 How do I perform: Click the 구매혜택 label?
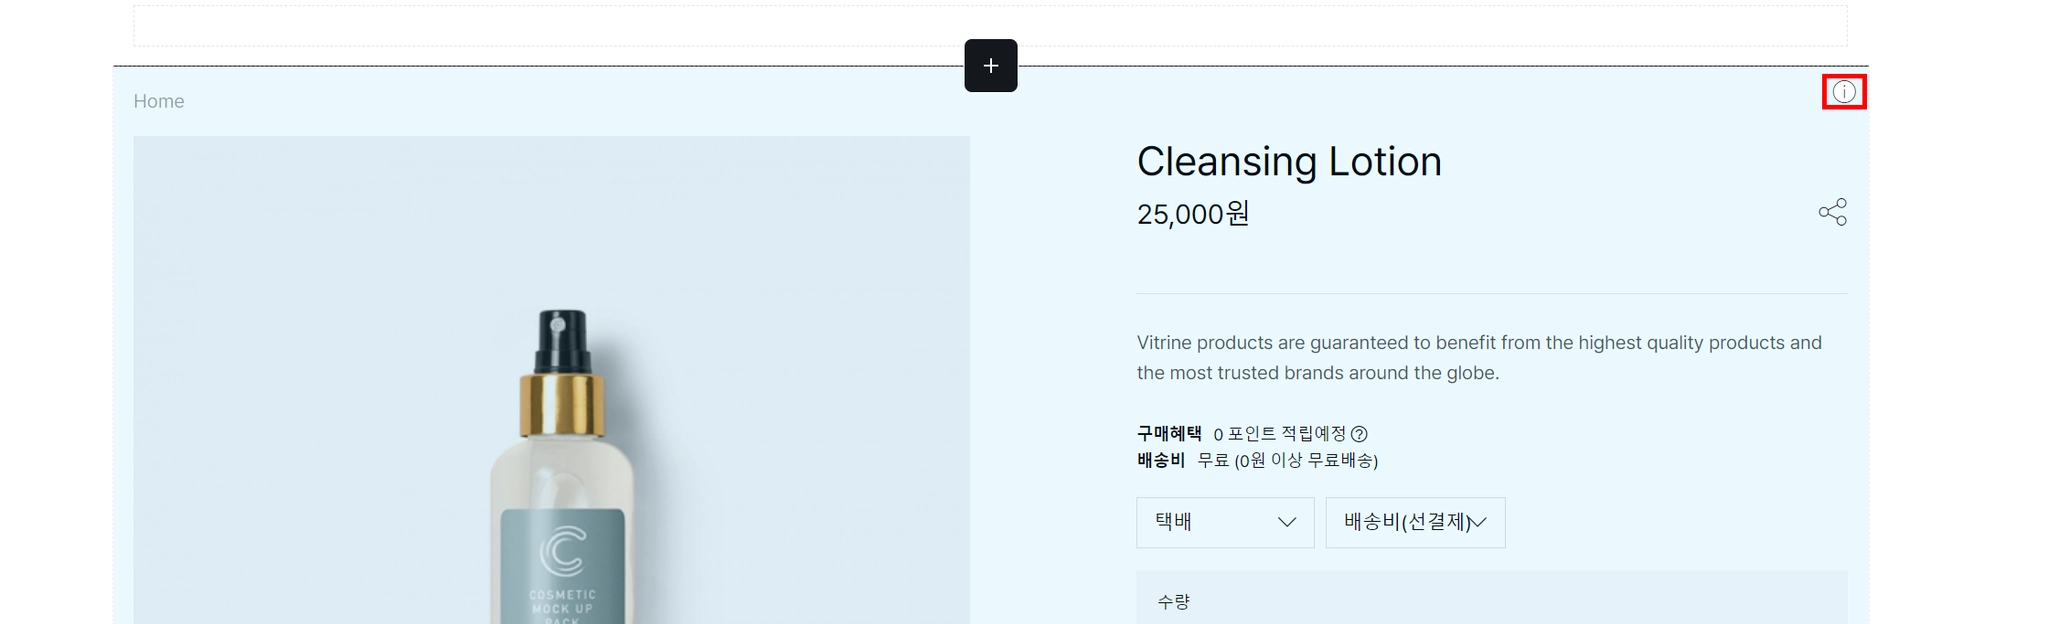click(1169, 434)
